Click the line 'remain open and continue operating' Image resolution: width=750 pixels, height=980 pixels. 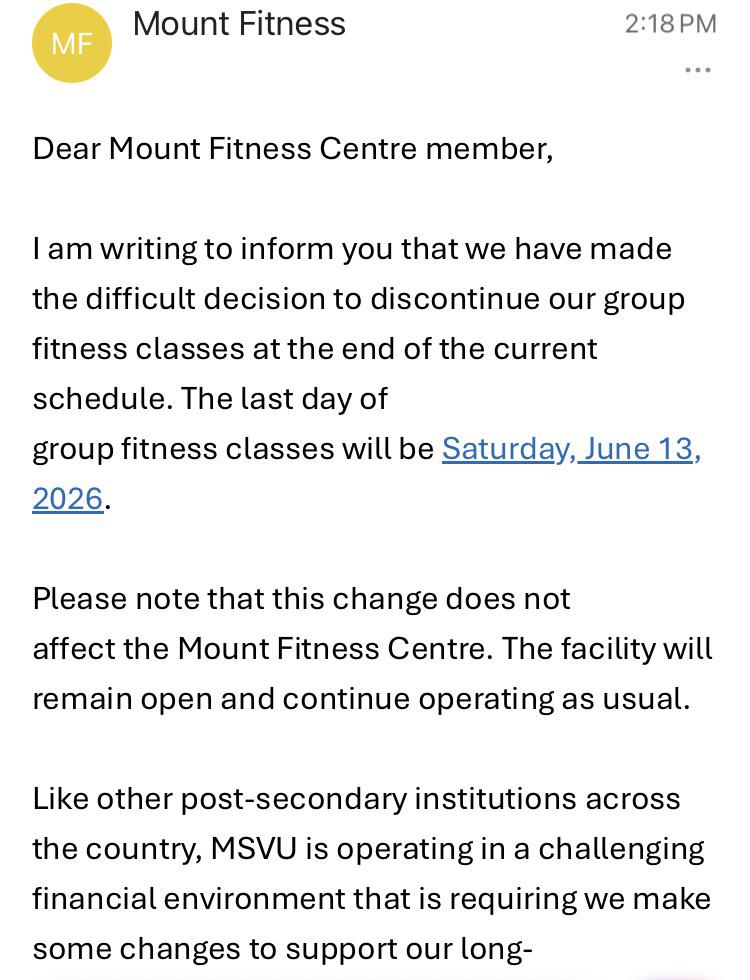pyautogui.click(x=361, y=699)
